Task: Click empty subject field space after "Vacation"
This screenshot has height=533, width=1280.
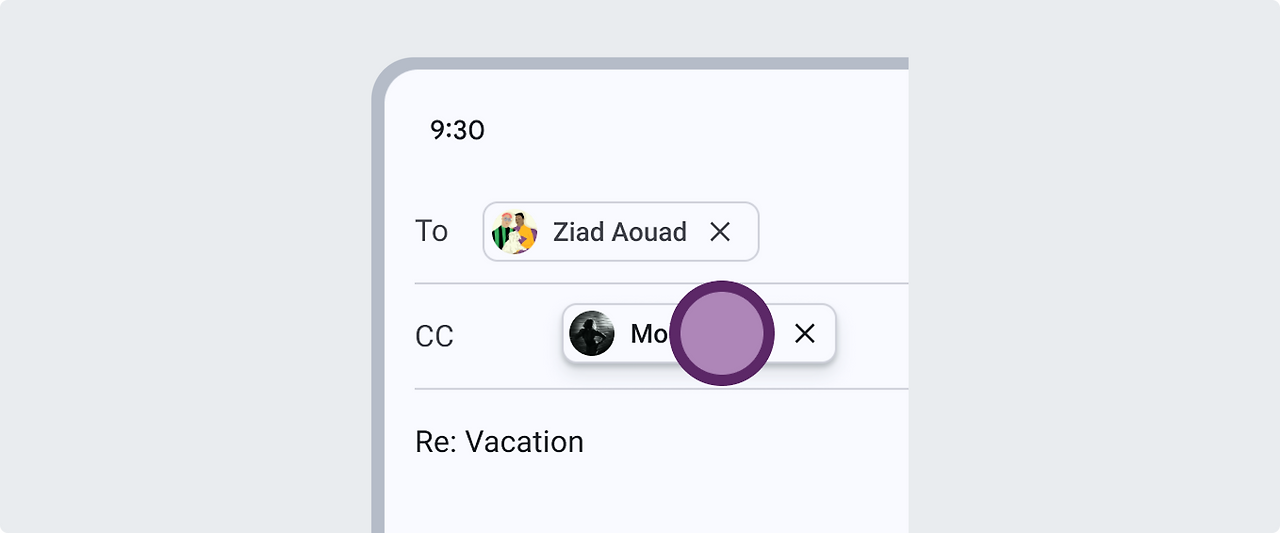Action: point(740,442)
